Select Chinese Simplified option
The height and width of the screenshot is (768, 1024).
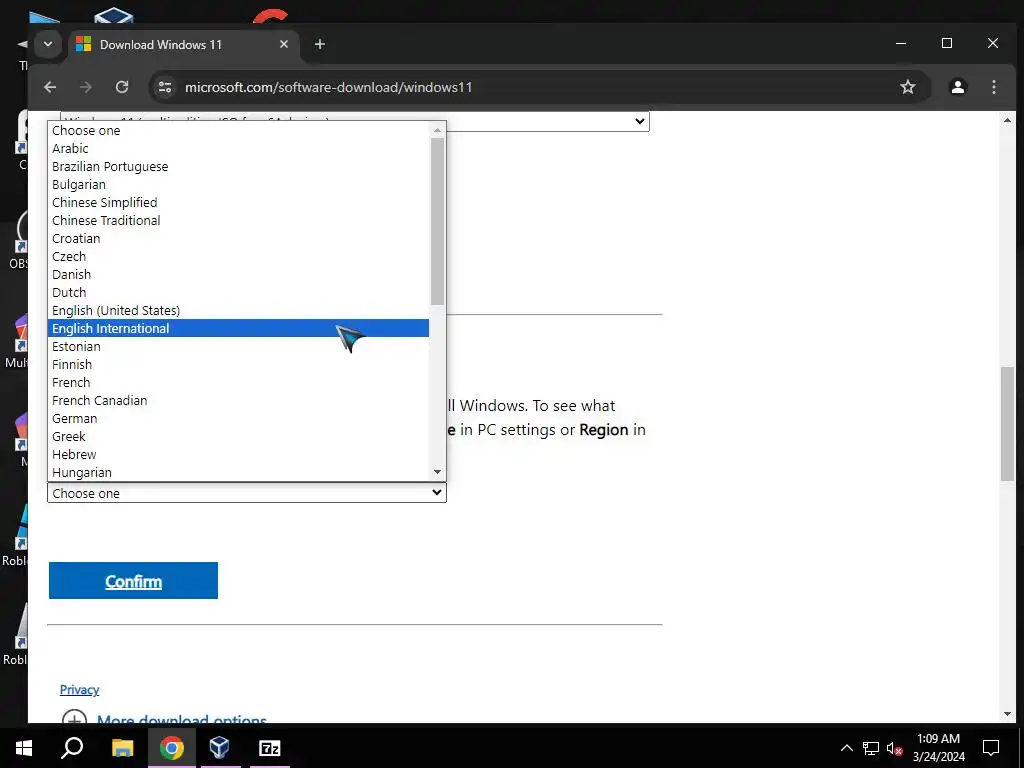(x=238, y=202)
